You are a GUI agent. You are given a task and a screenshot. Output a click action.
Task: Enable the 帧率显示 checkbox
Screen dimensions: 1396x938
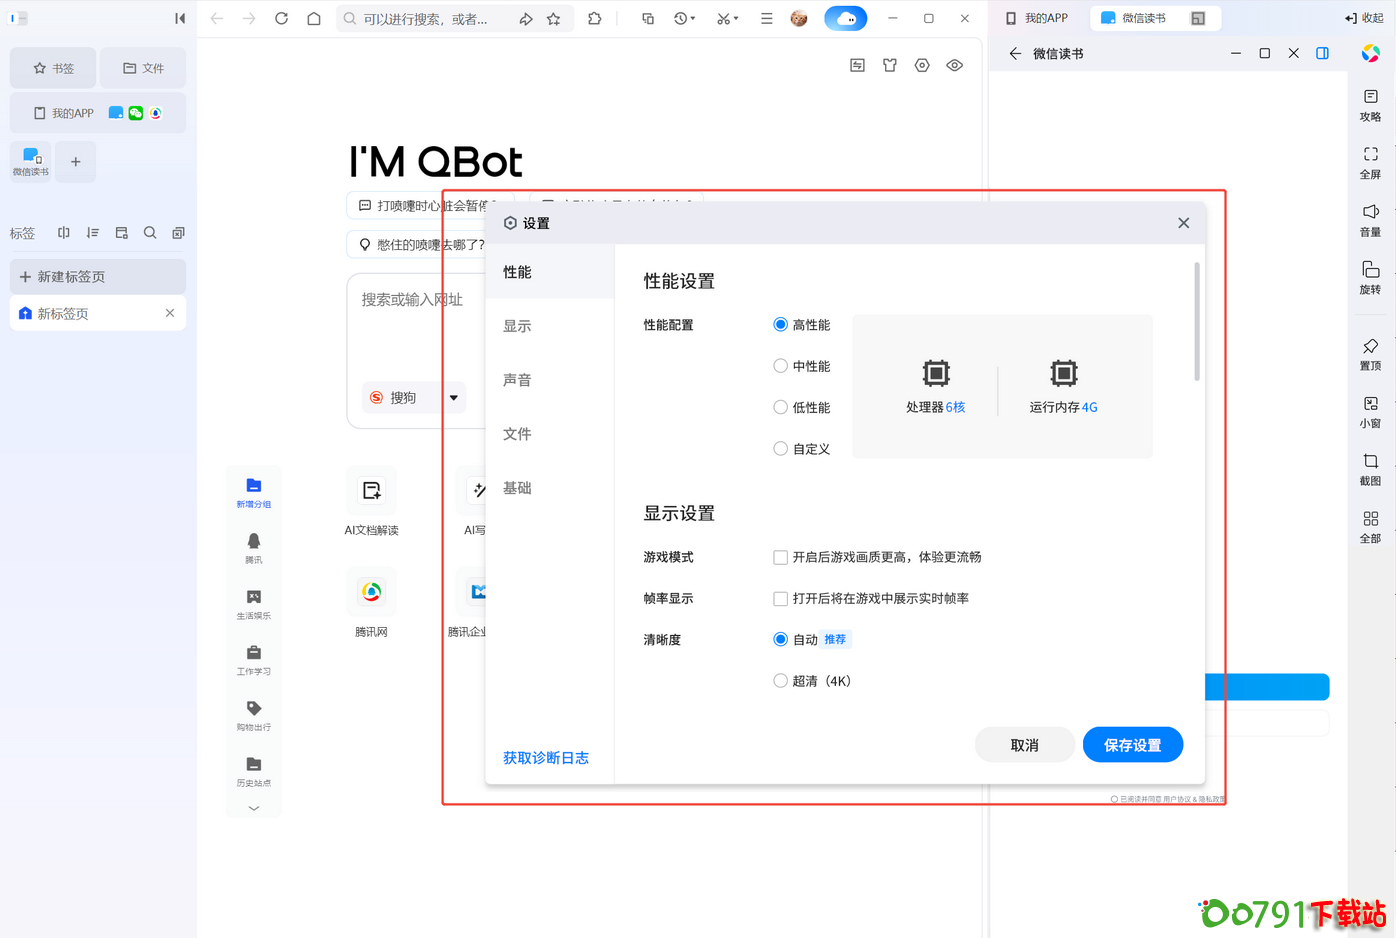780,598
